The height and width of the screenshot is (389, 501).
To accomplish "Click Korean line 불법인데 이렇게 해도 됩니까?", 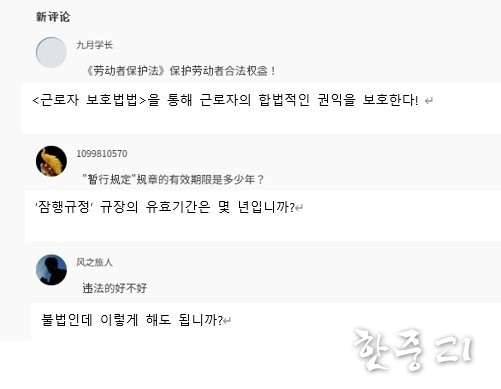I will (x=132, y=320).
